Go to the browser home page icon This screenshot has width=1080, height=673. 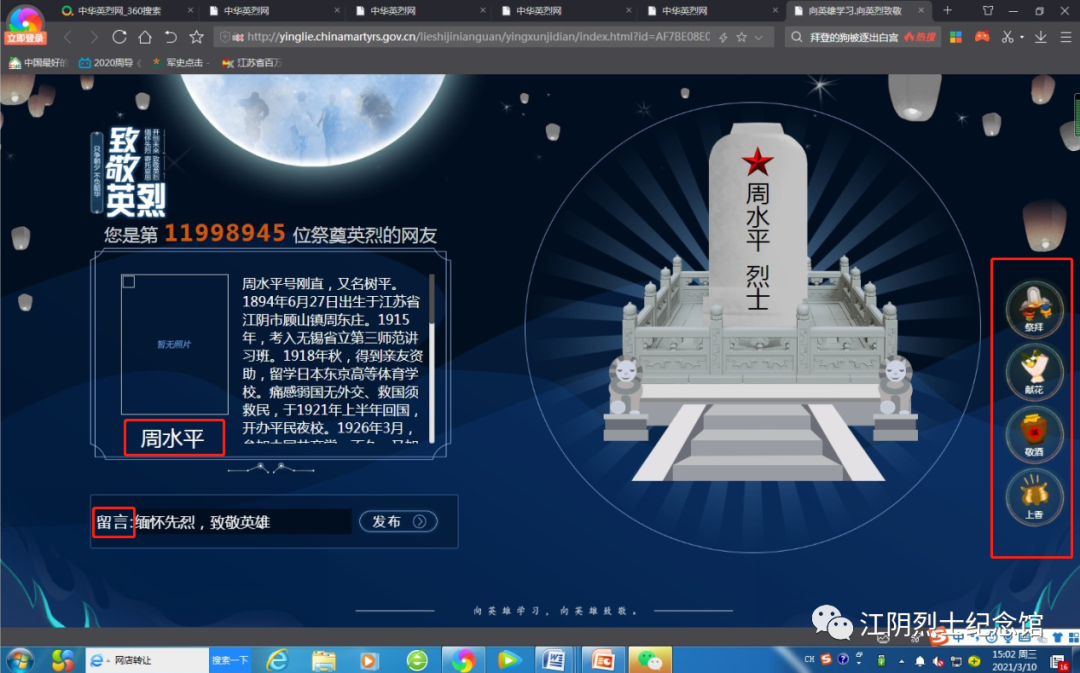pyautogui.click(x=145, y=37)
